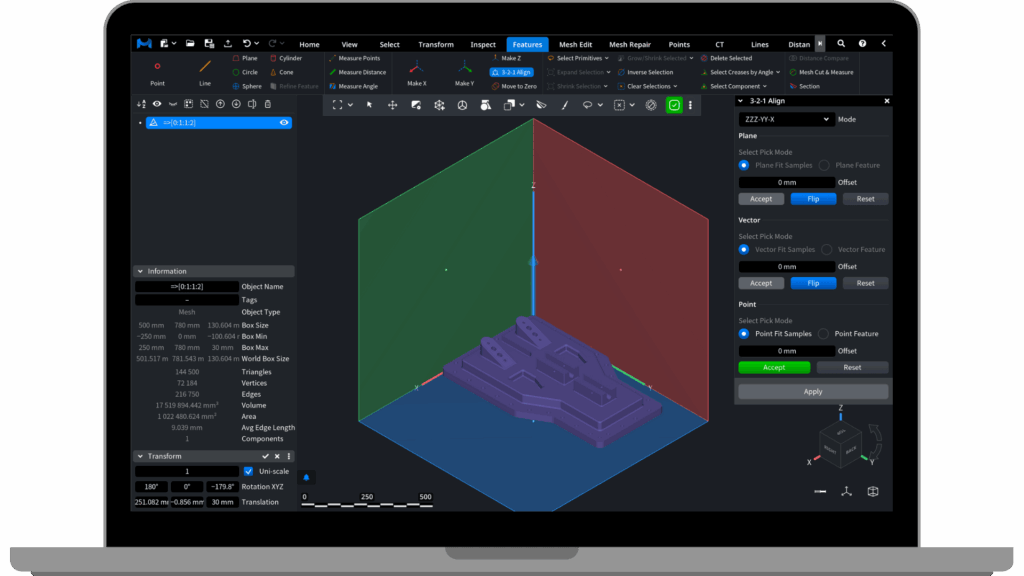Screen dimensions: 1024x576
Task: Click the Make X axis icon
Action: coord(416,70)
